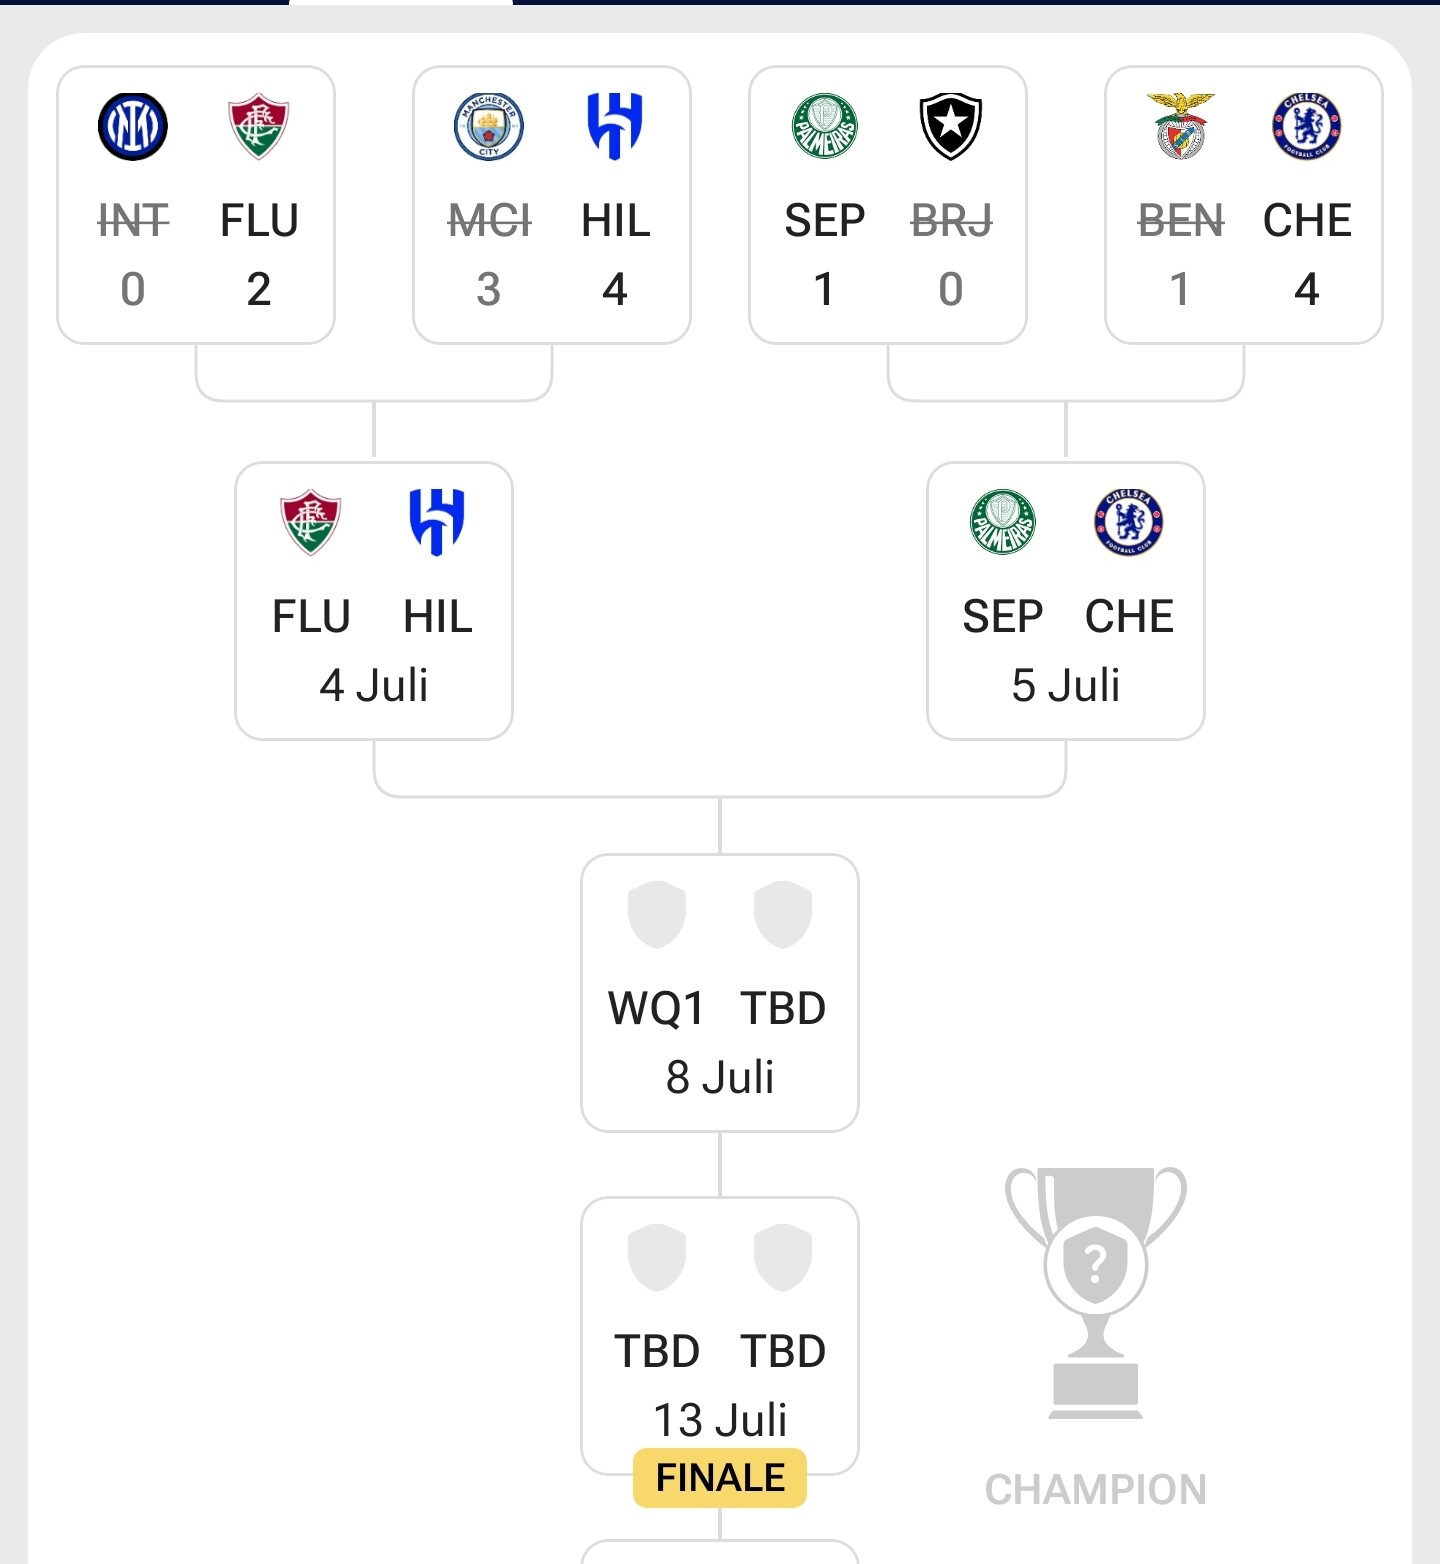Tap the Al Hilal logo beside Manchester City
This screenshot has height=1564, width=1440.
(615, 127)
